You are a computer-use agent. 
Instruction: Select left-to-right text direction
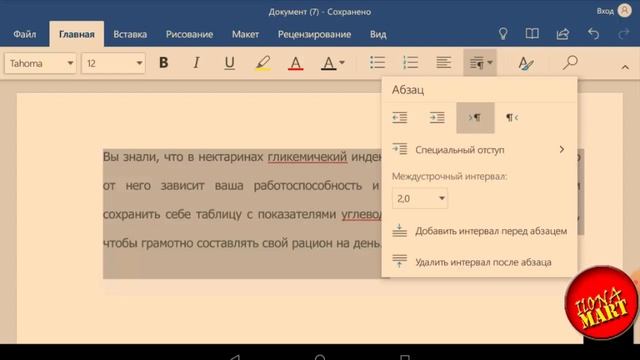pyautogui.click(x=475, y=118)
